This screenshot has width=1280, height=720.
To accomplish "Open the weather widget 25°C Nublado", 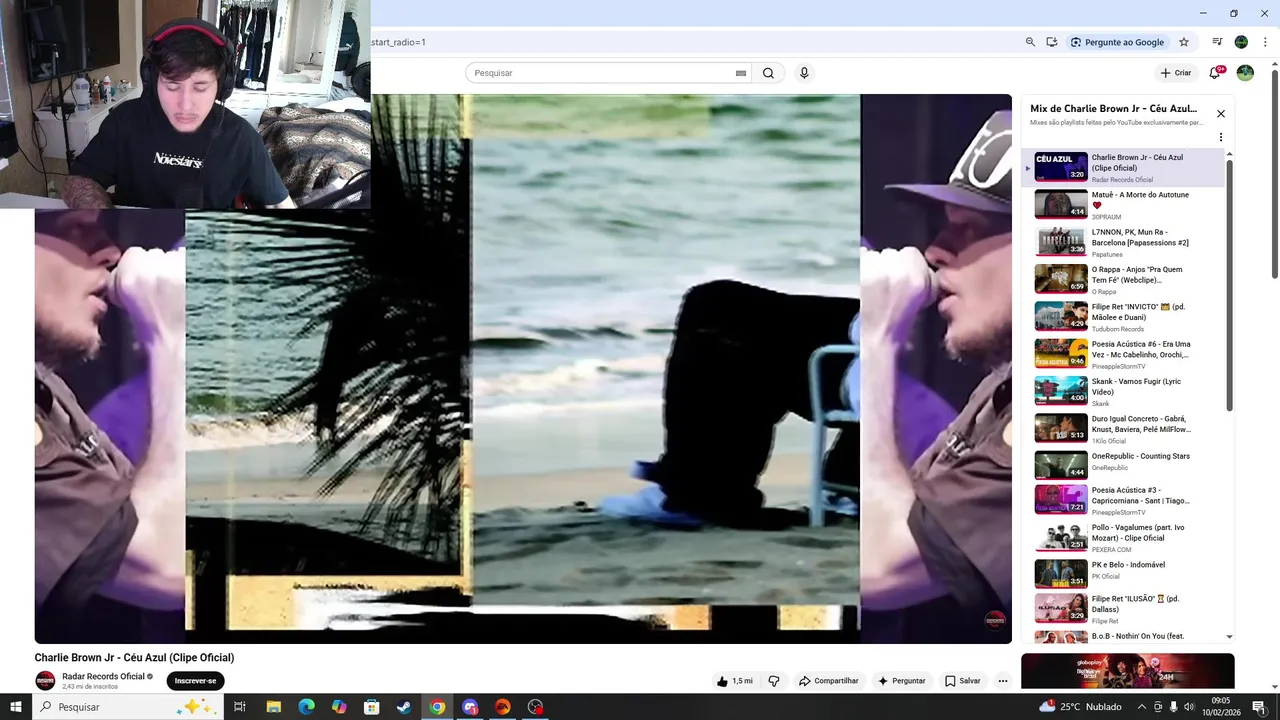I will (1079, 706).
